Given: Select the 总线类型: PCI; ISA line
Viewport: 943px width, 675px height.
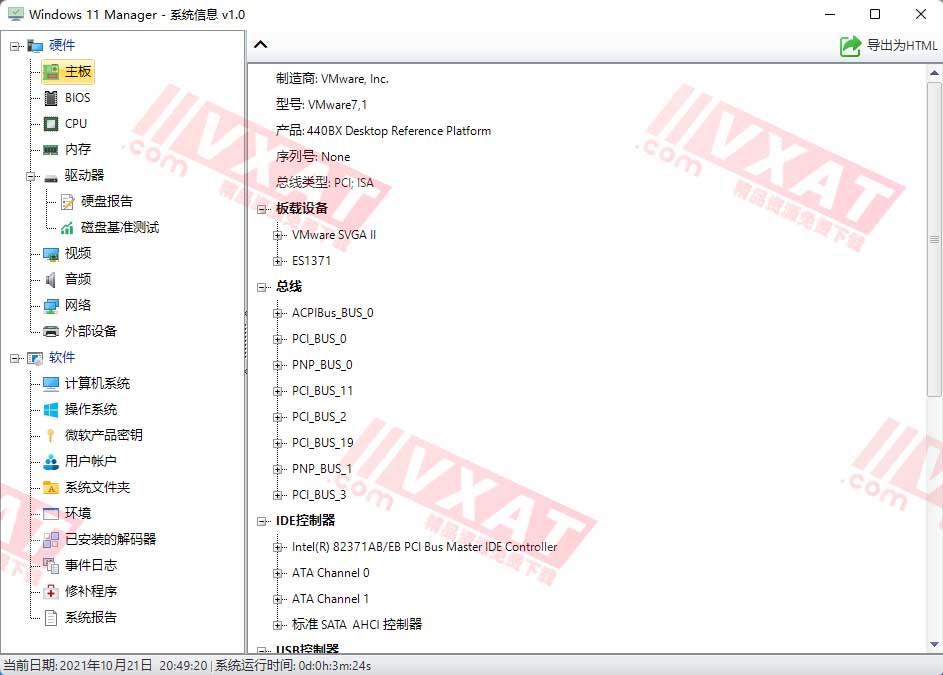Looking at the screenshot, I should (324, 183).
